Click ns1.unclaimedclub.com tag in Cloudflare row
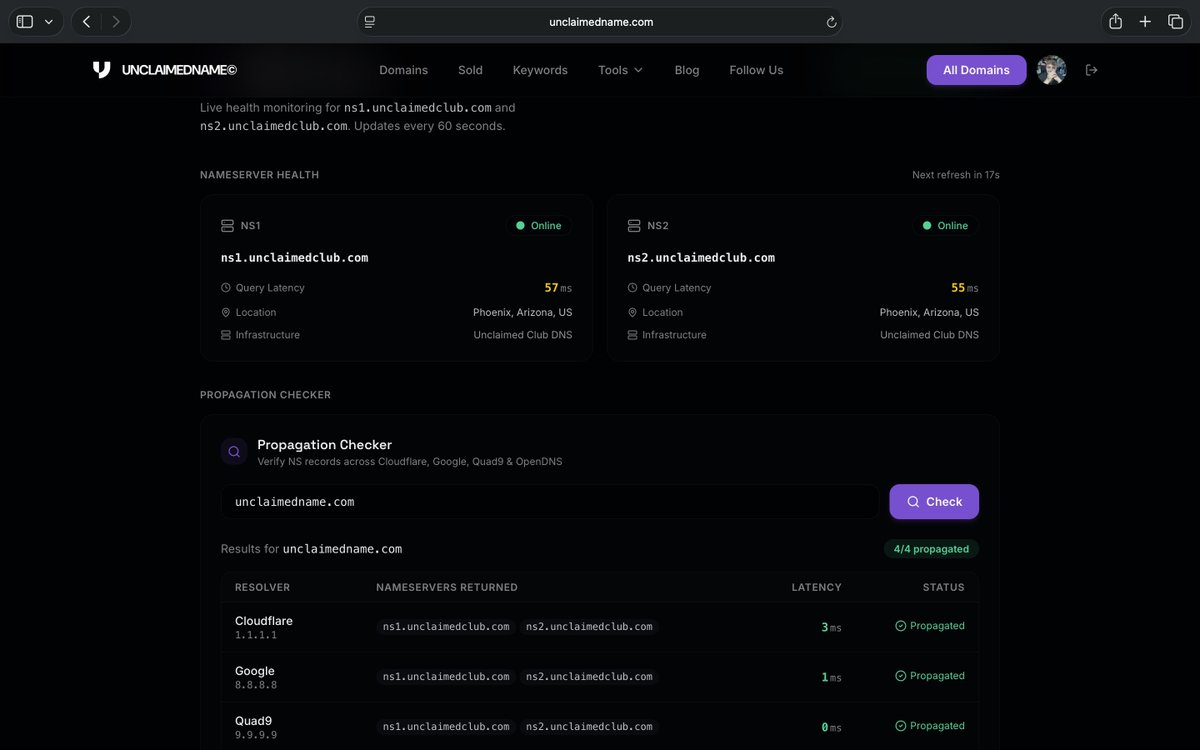Screen dimensions: 1200x750 click(x=446, y=627)
